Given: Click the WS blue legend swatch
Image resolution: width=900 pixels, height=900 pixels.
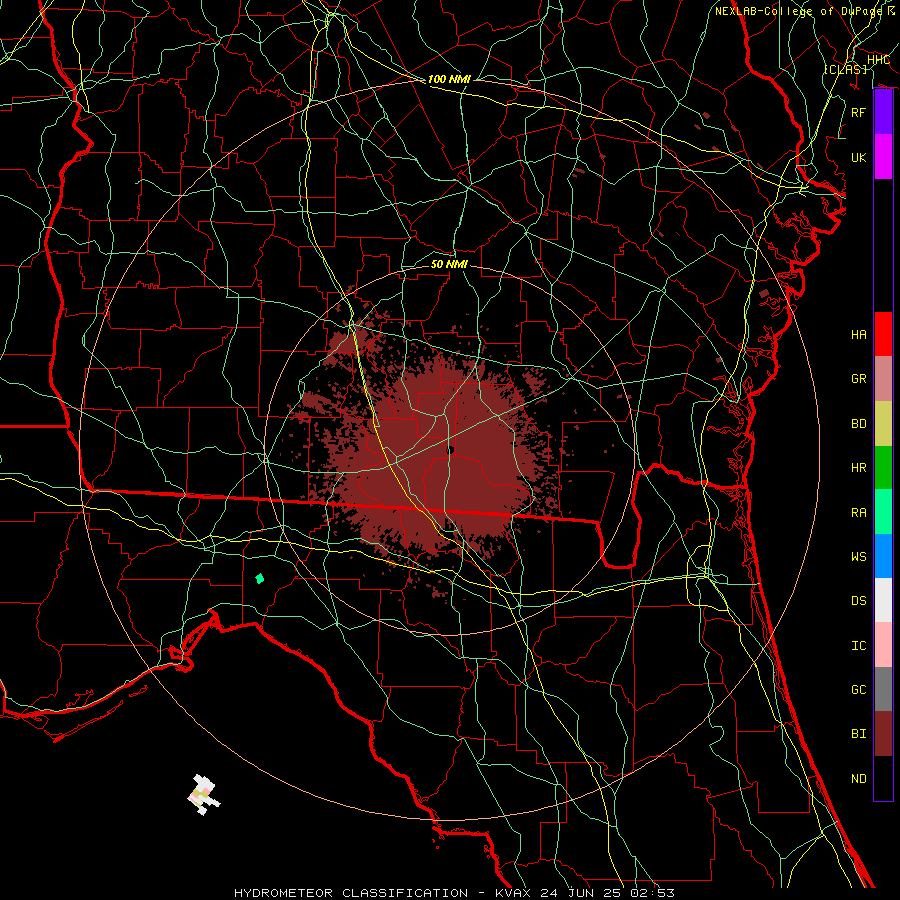Looking at the screenshot, I should tap(883, 556).
